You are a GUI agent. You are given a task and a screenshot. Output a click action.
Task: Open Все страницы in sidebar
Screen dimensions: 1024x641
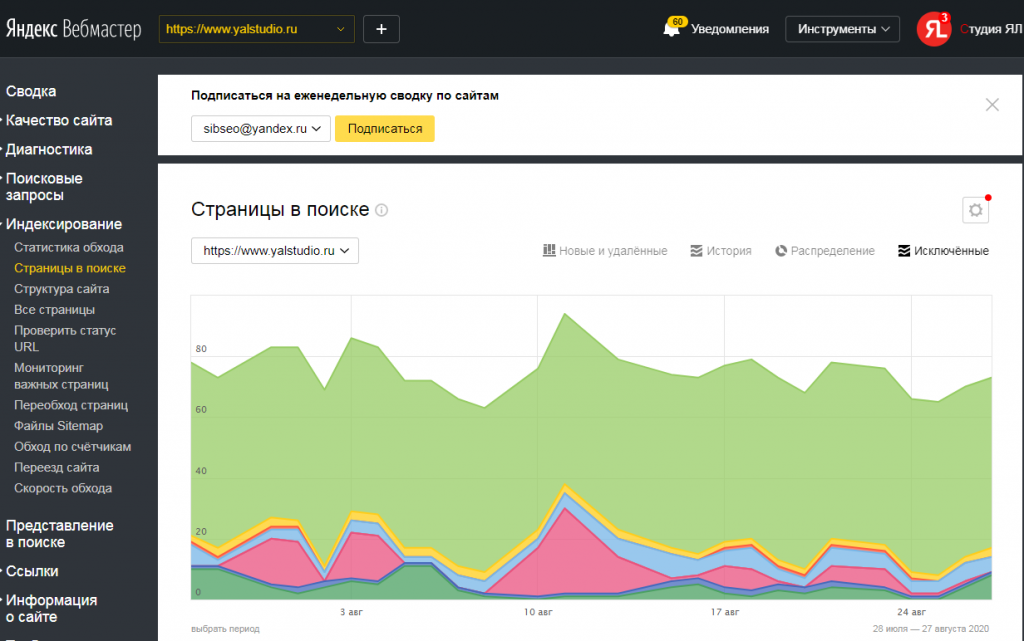54,310
